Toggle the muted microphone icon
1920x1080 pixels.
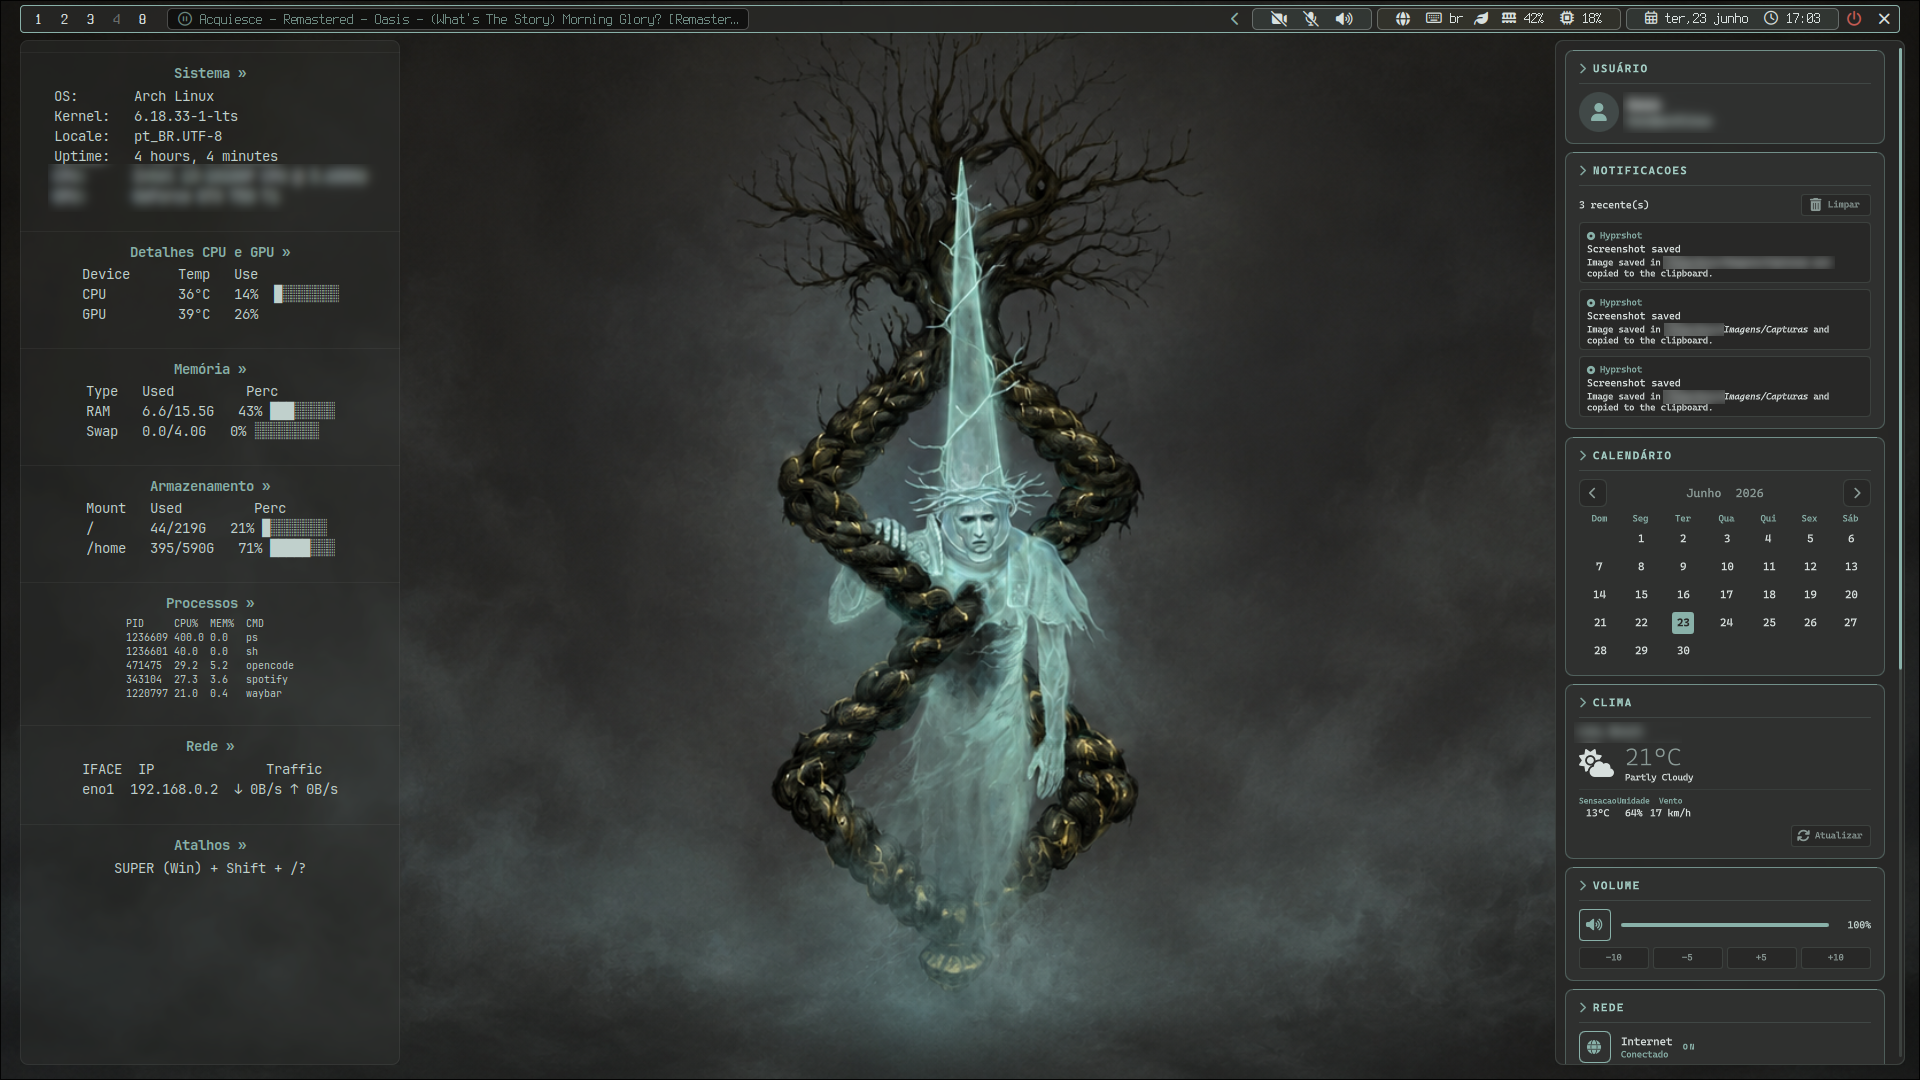tap(1311, 19)
